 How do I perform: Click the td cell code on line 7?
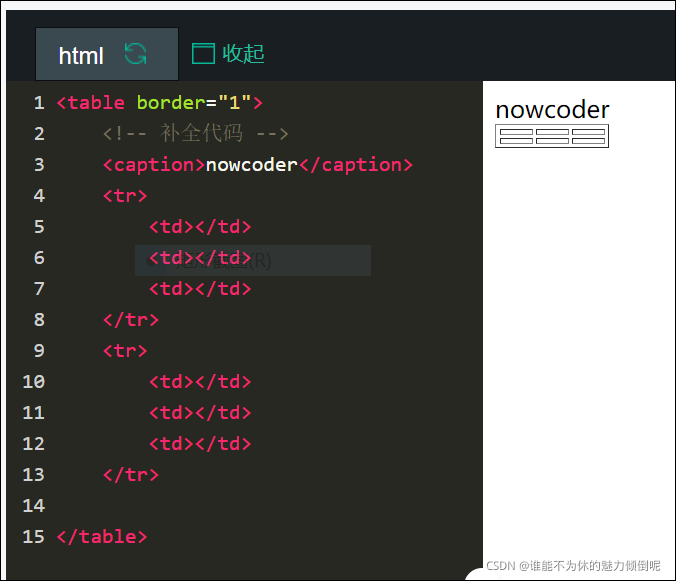point(200,289)
